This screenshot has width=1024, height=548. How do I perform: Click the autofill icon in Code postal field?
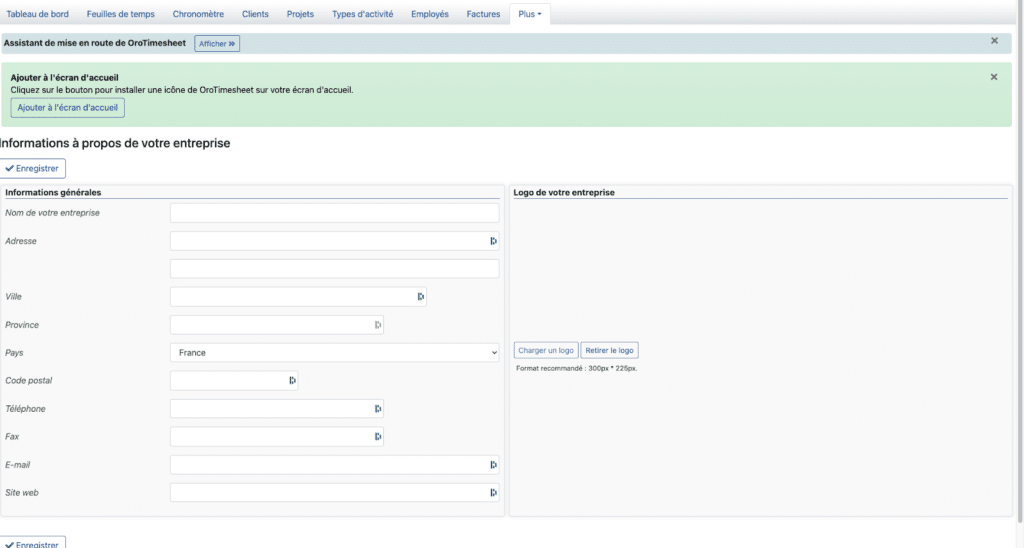click(292, 381)
